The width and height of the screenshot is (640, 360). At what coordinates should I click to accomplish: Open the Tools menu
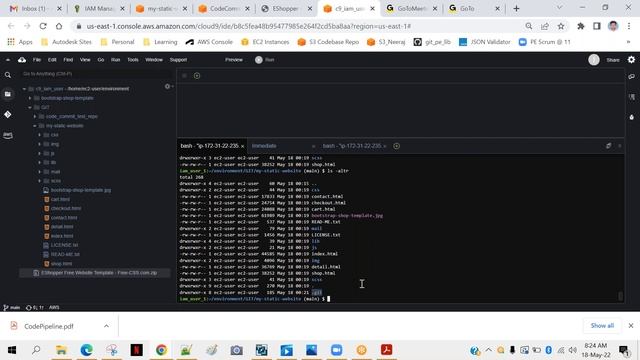tap(133, 60)
